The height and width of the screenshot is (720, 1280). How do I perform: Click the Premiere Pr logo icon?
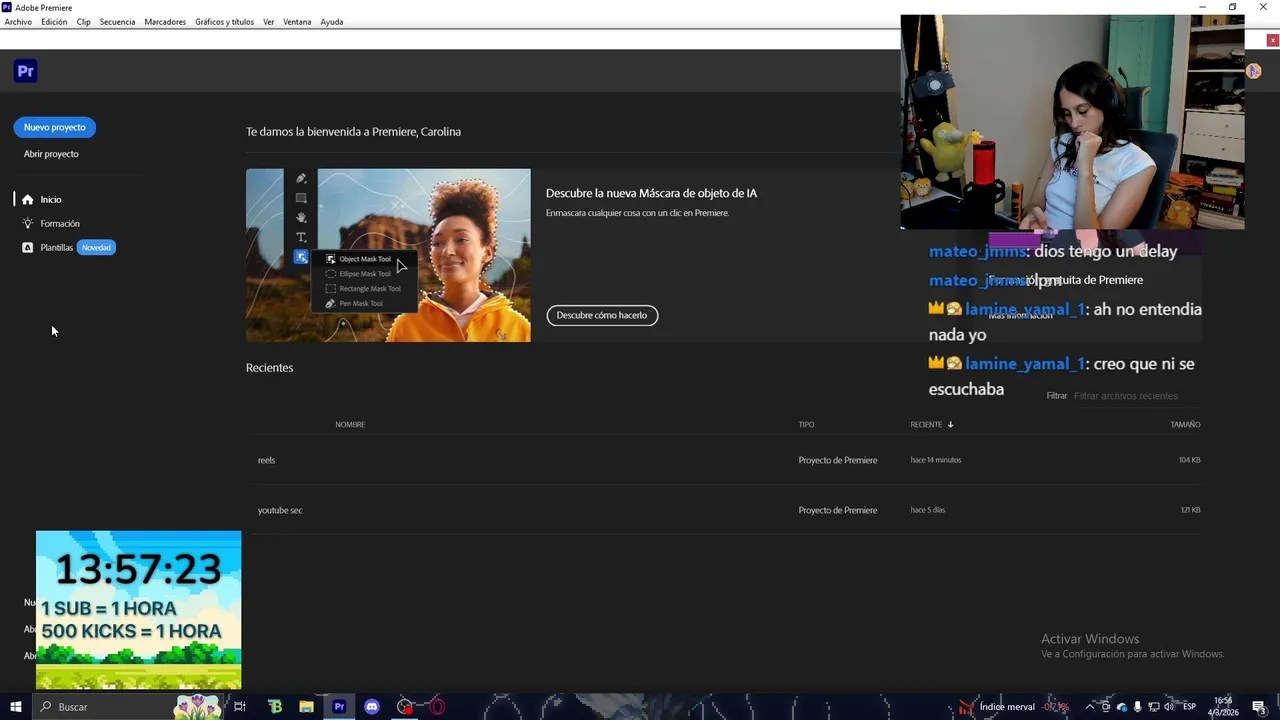click(26, 71)
